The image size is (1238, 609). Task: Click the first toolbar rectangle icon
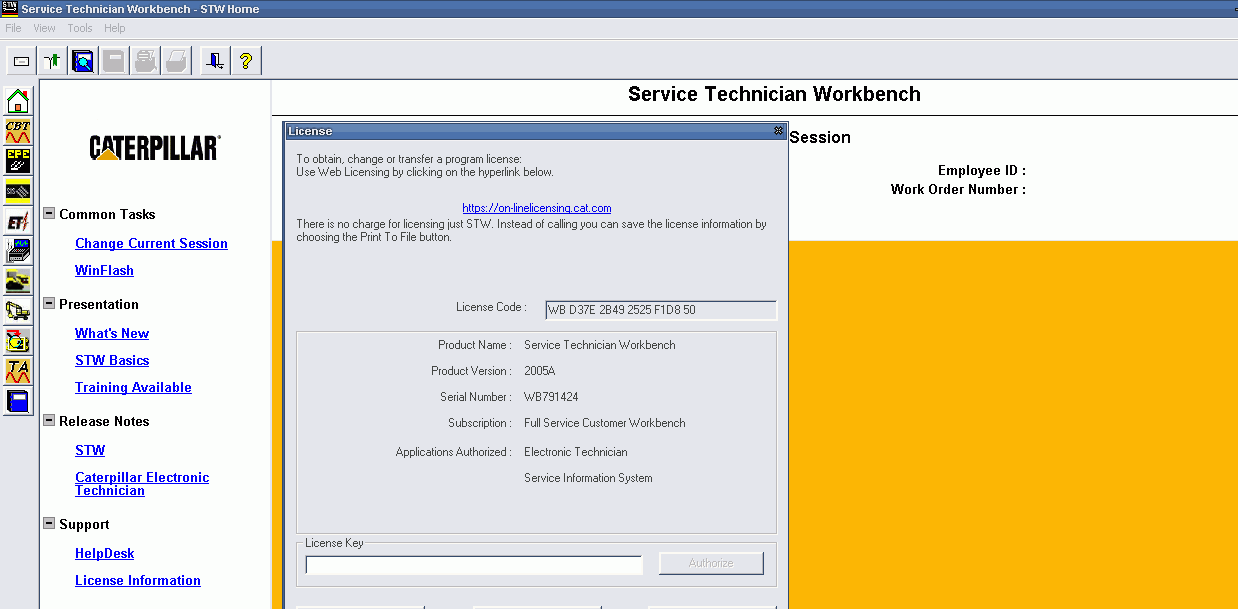tap(22, 61)
